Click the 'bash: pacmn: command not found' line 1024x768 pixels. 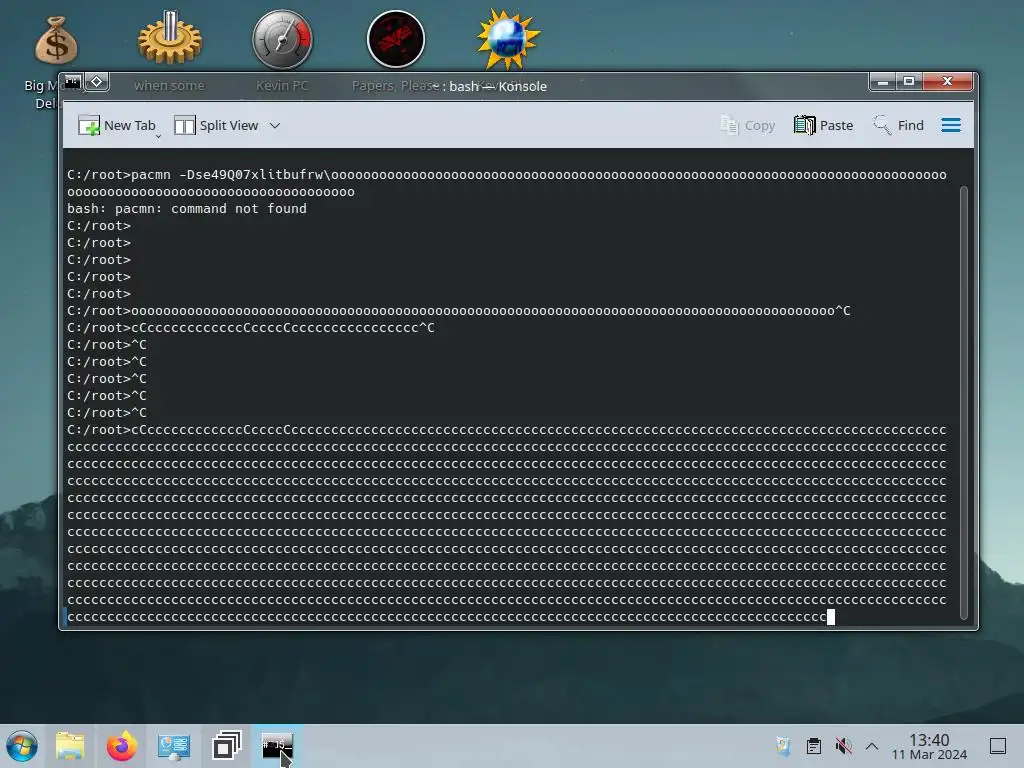[x=187, y=208]
